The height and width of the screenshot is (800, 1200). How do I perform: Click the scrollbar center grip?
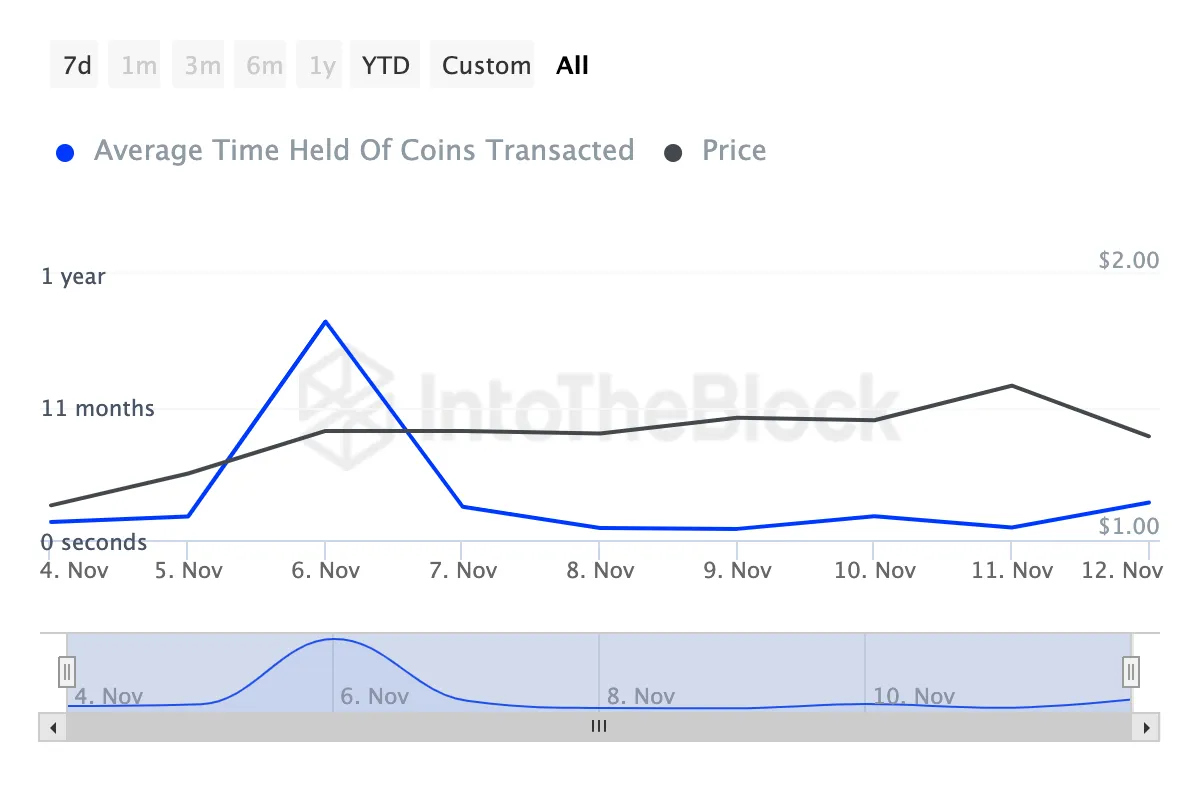599,727
